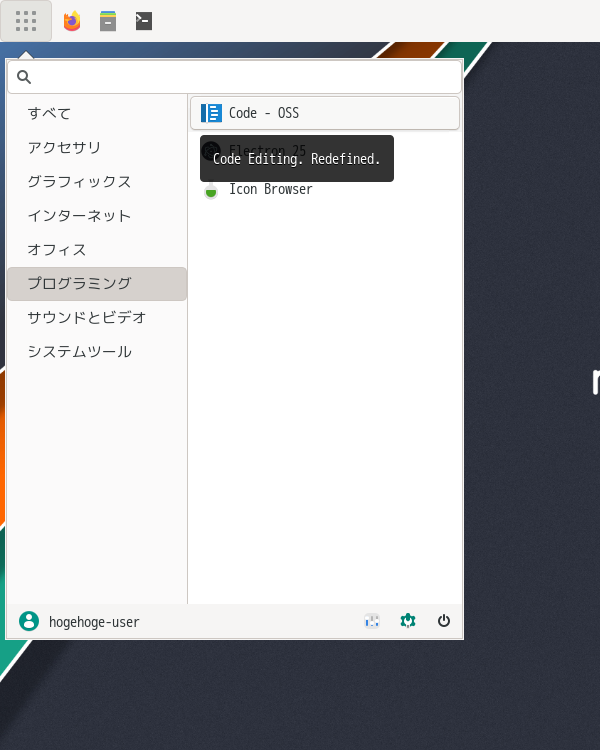600x750 pixels.
Task: Launch Firefox from the top panel
Action: click(x=72, y=21)
